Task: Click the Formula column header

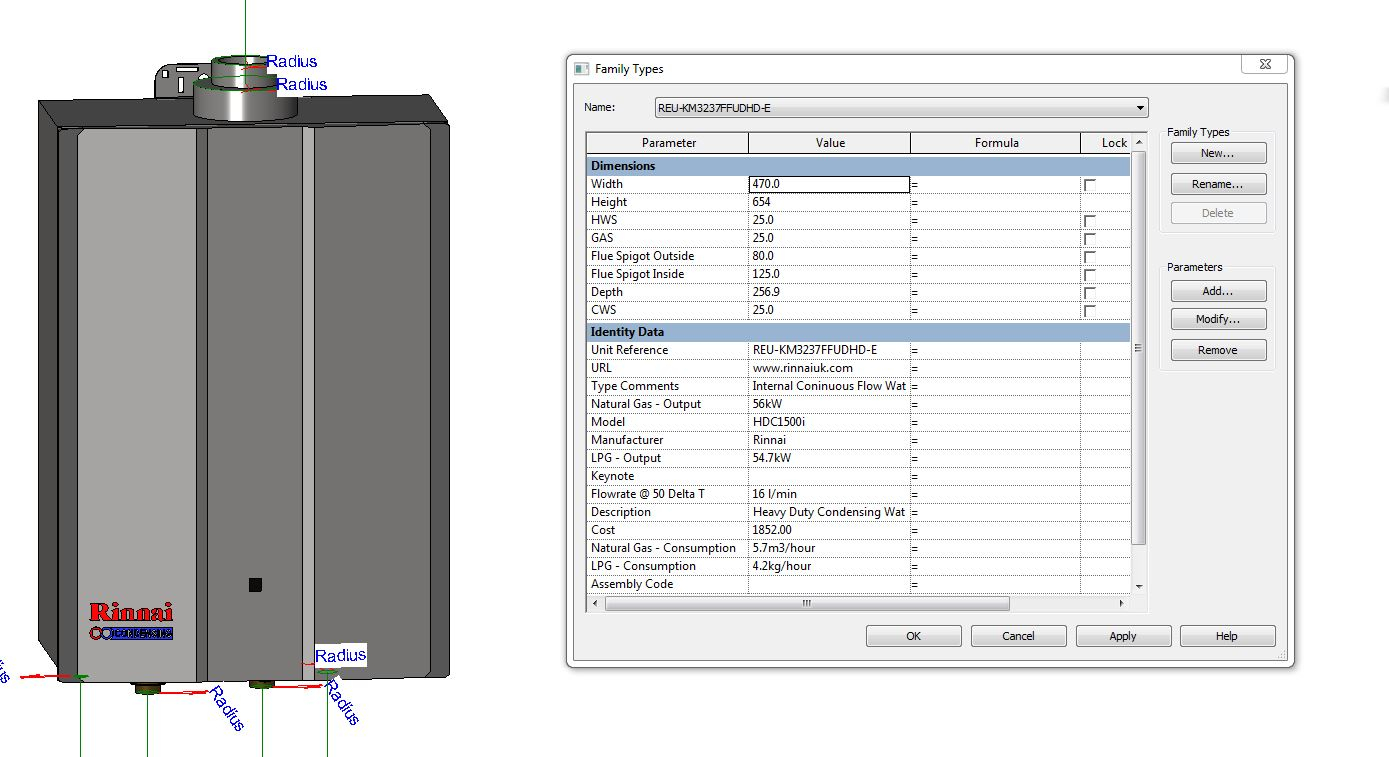Action: [996, 143]
